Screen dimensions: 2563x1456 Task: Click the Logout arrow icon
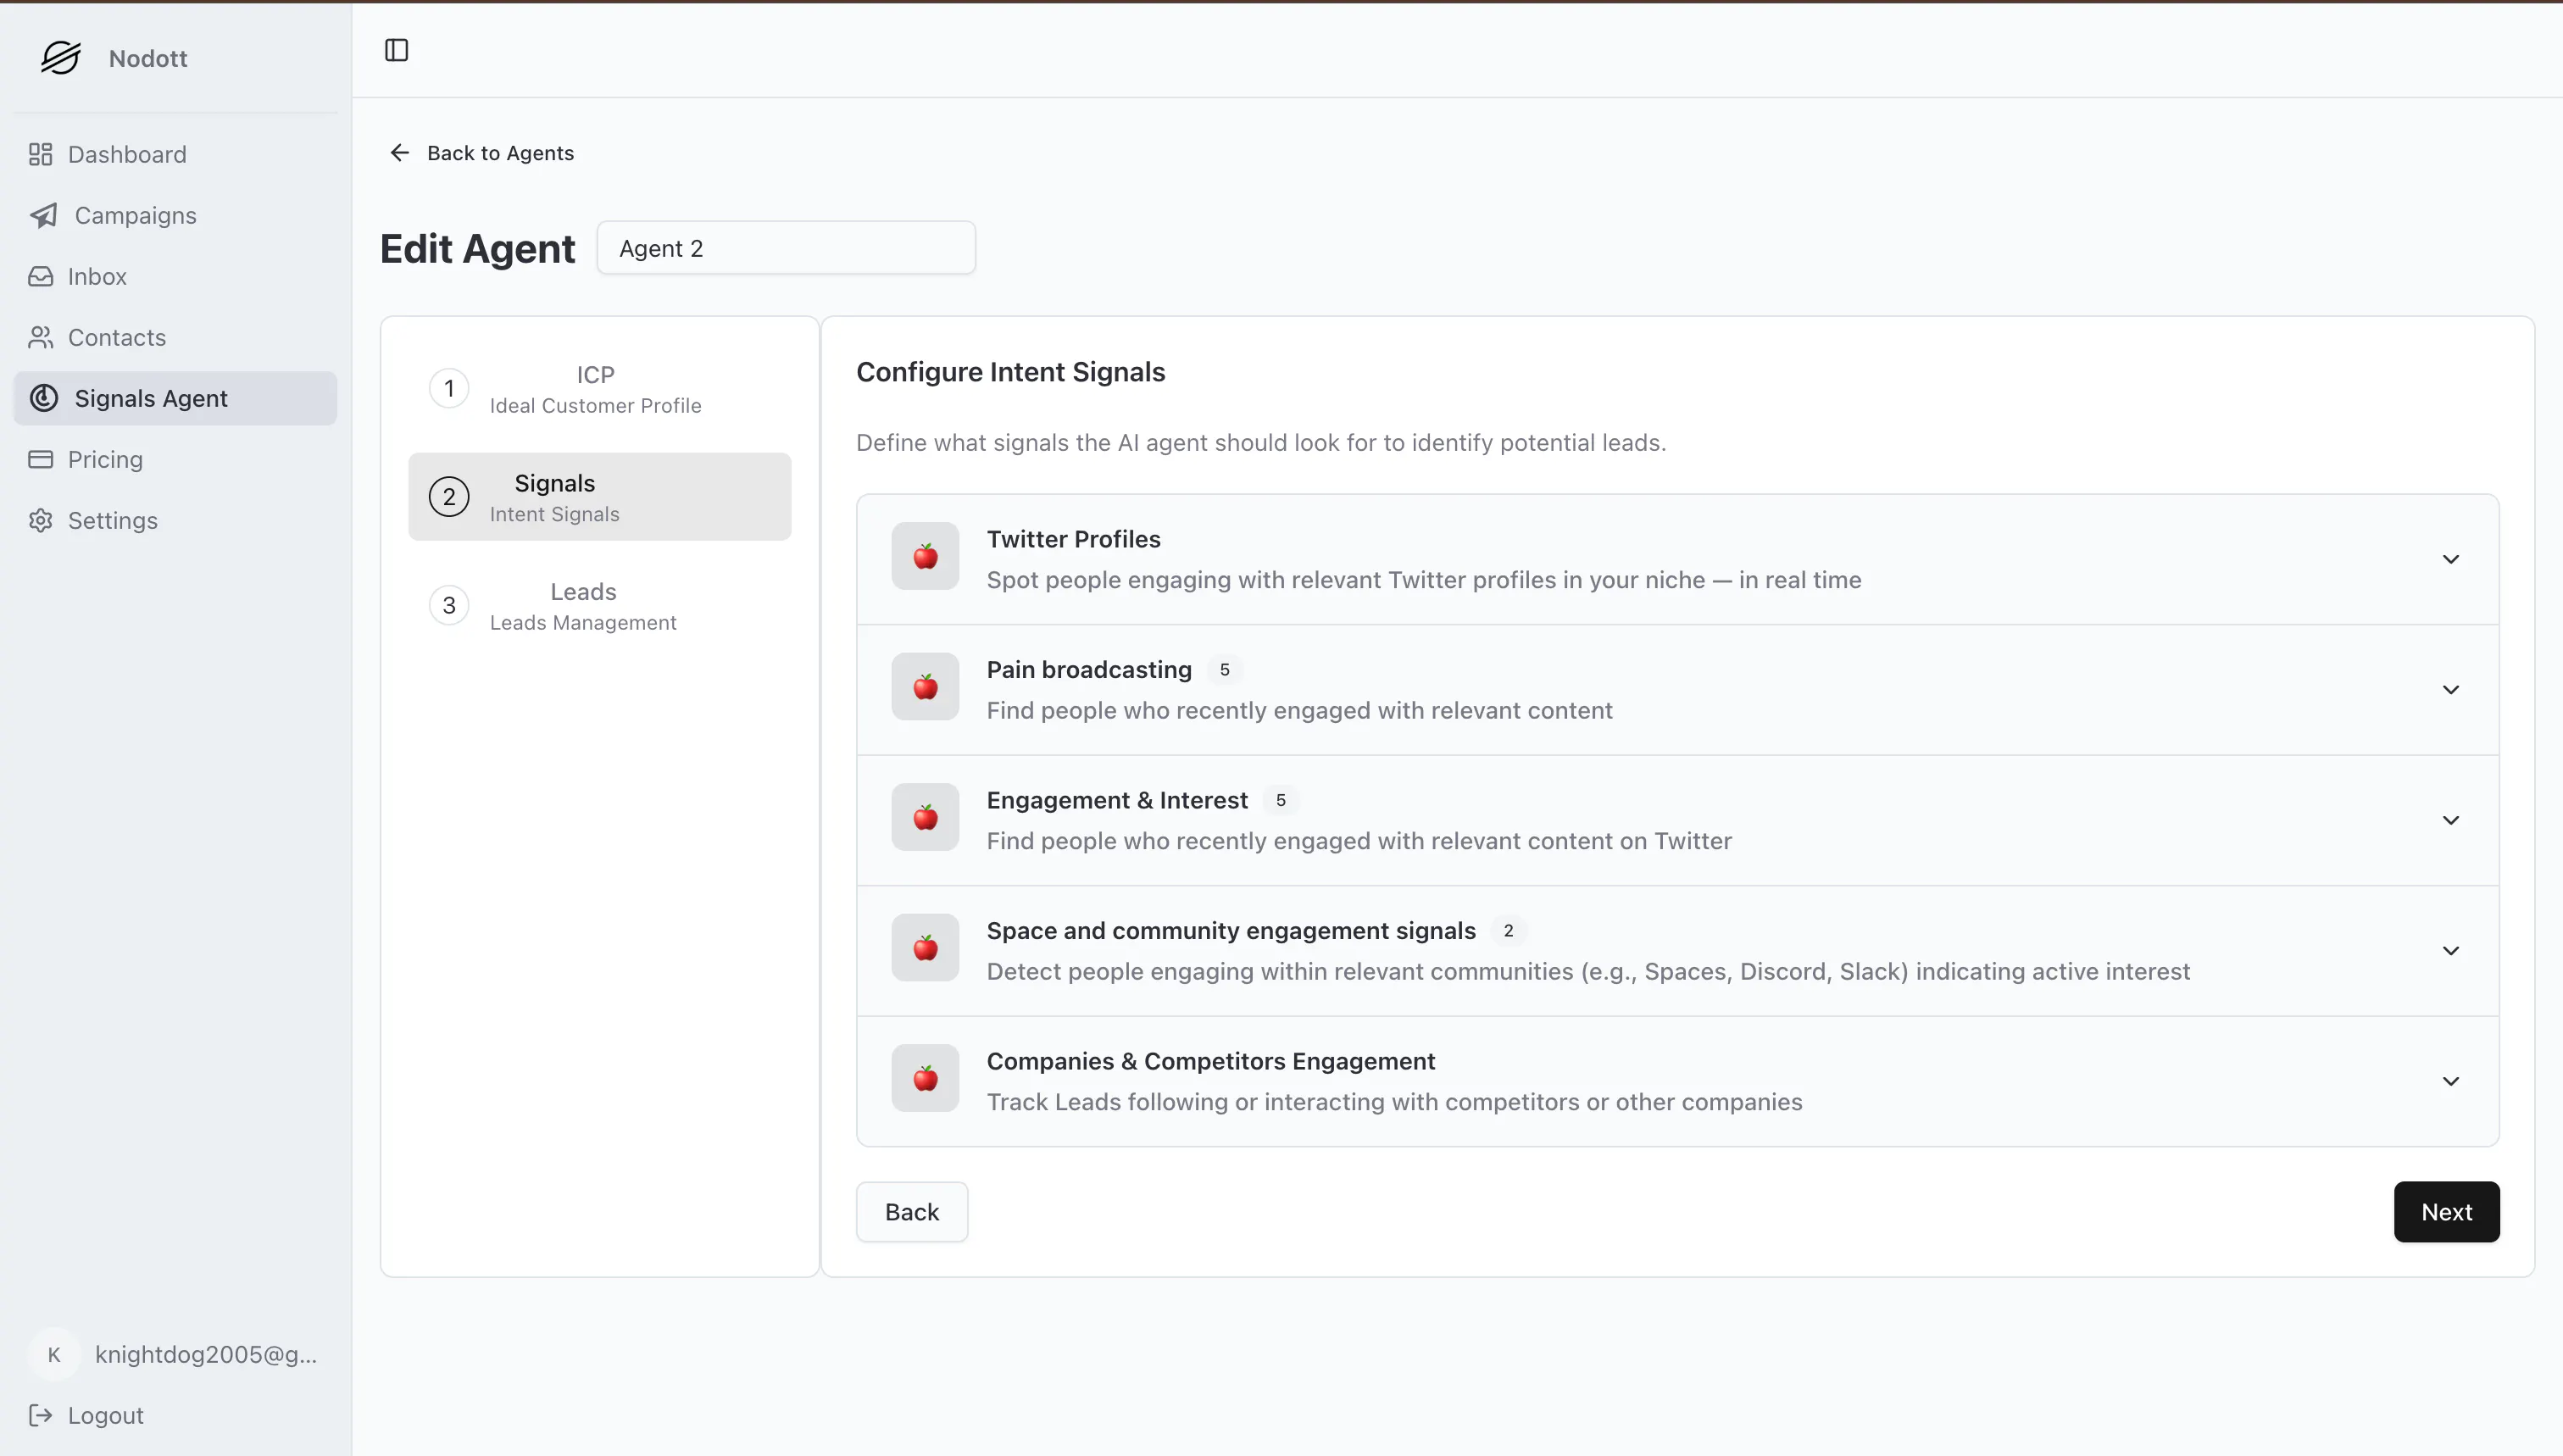click(40, 1415)
